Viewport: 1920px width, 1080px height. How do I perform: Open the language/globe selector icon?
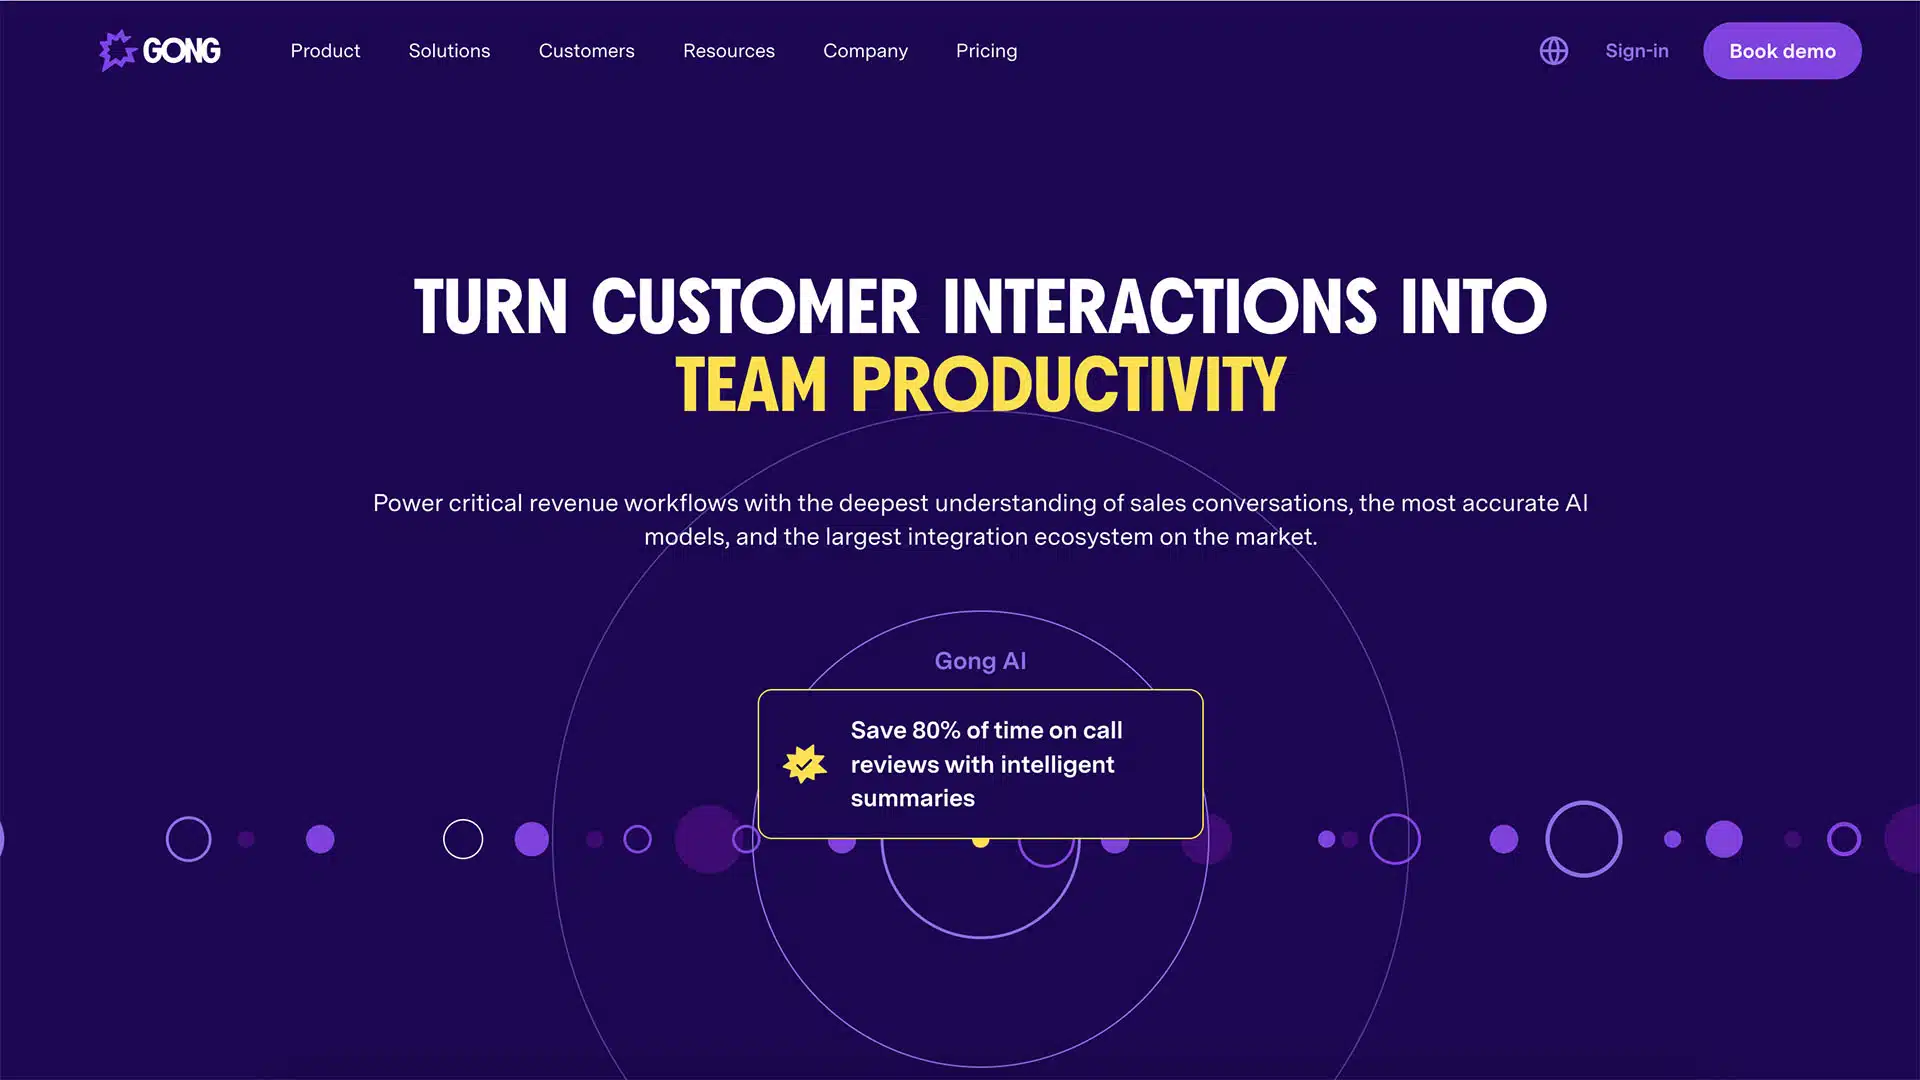1553,50
